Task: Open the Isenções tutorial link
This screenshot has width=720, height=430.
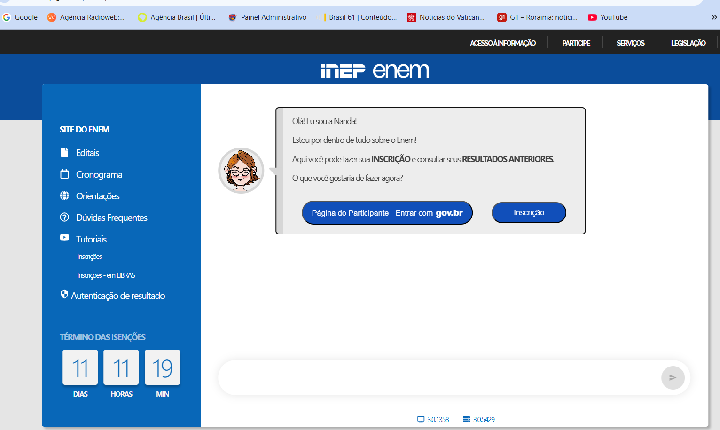Action: pos(90,257)
